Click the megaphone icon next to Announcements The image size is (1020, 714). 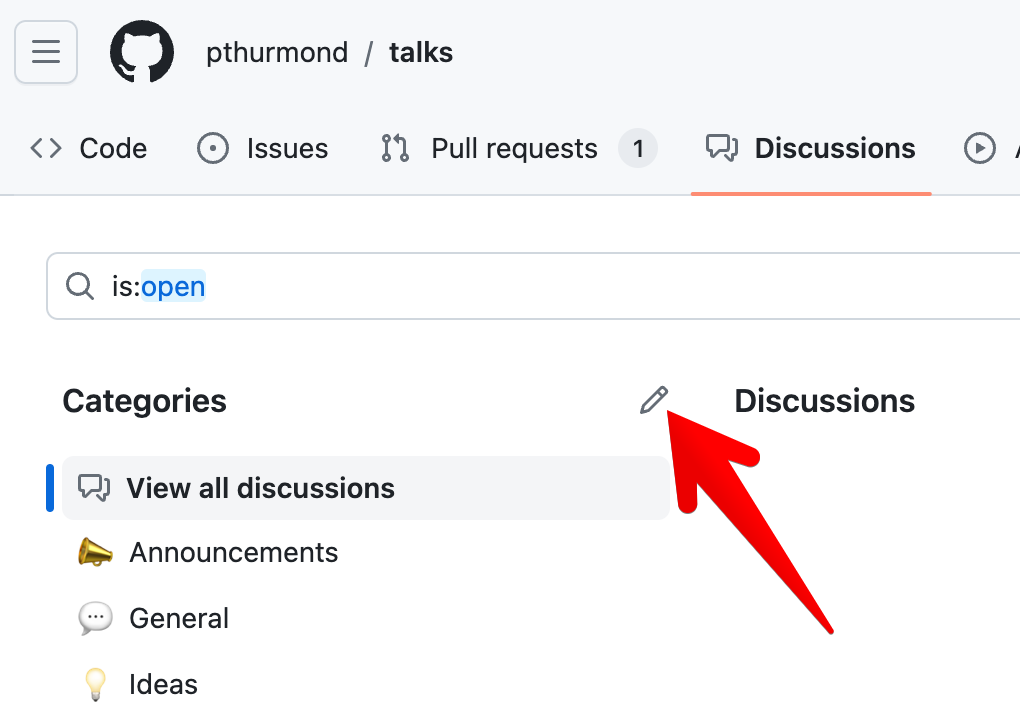(x=95, y=552)
